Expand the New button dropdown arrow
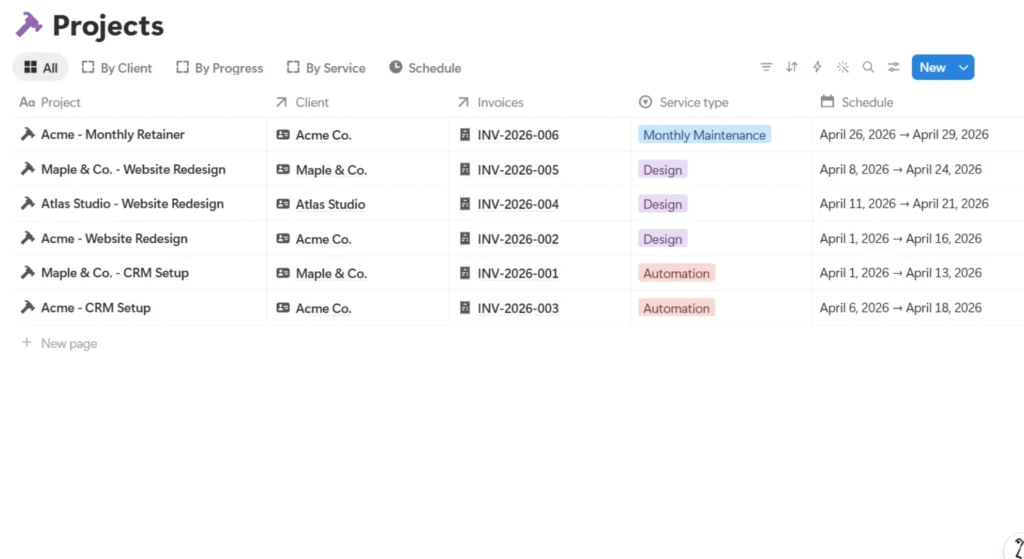Image resolution: width=1024 pixels, height=559 pixels. (963, 67)
